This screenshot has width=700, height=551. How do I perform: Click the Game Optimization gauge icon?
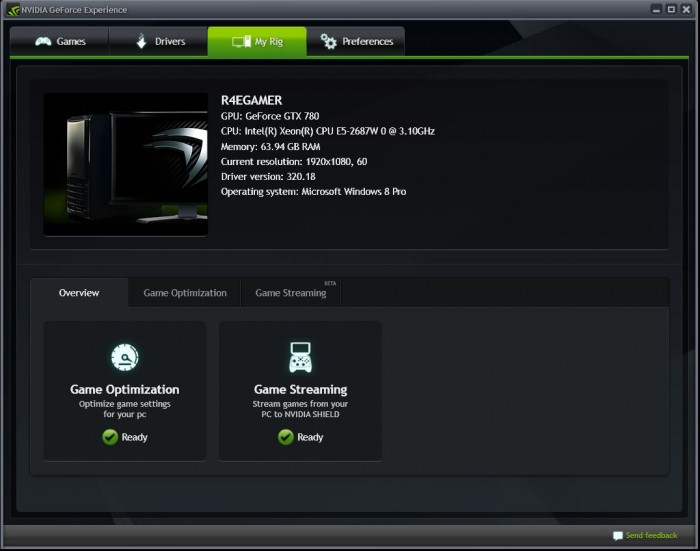(x=125, y=357)
